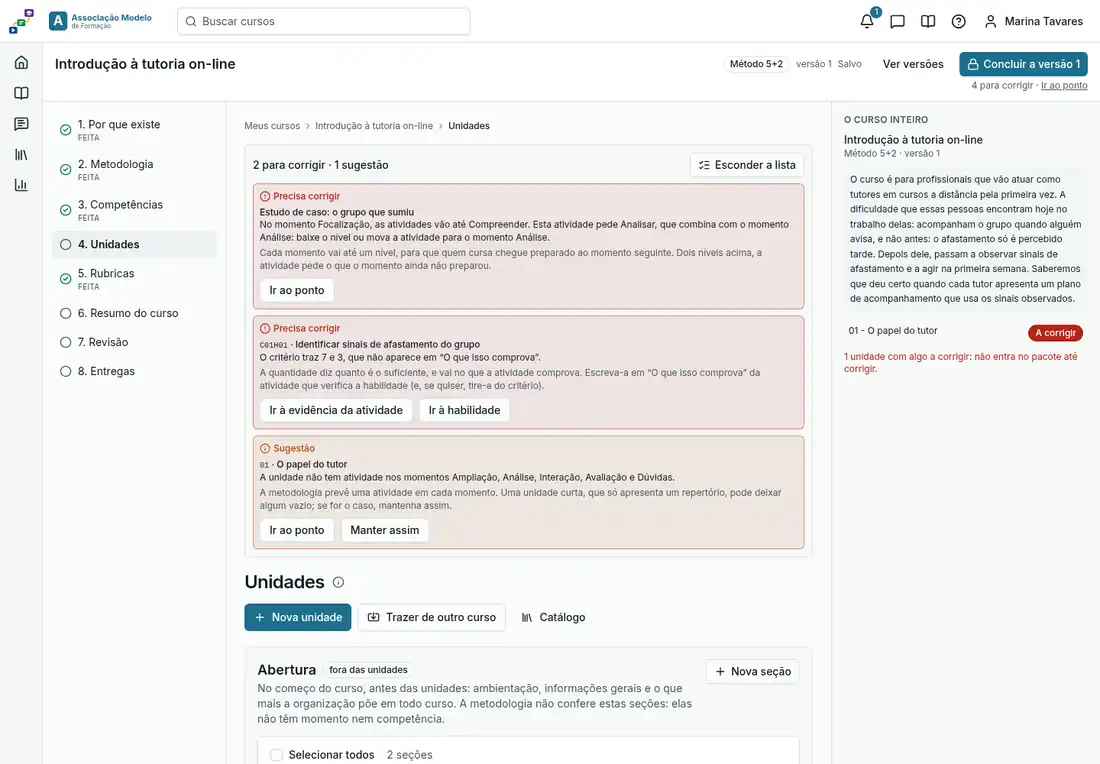This screenshot has height=764, width=1100.
Task: Check the Selecionar todos checkbox
Action: point(276,755)
